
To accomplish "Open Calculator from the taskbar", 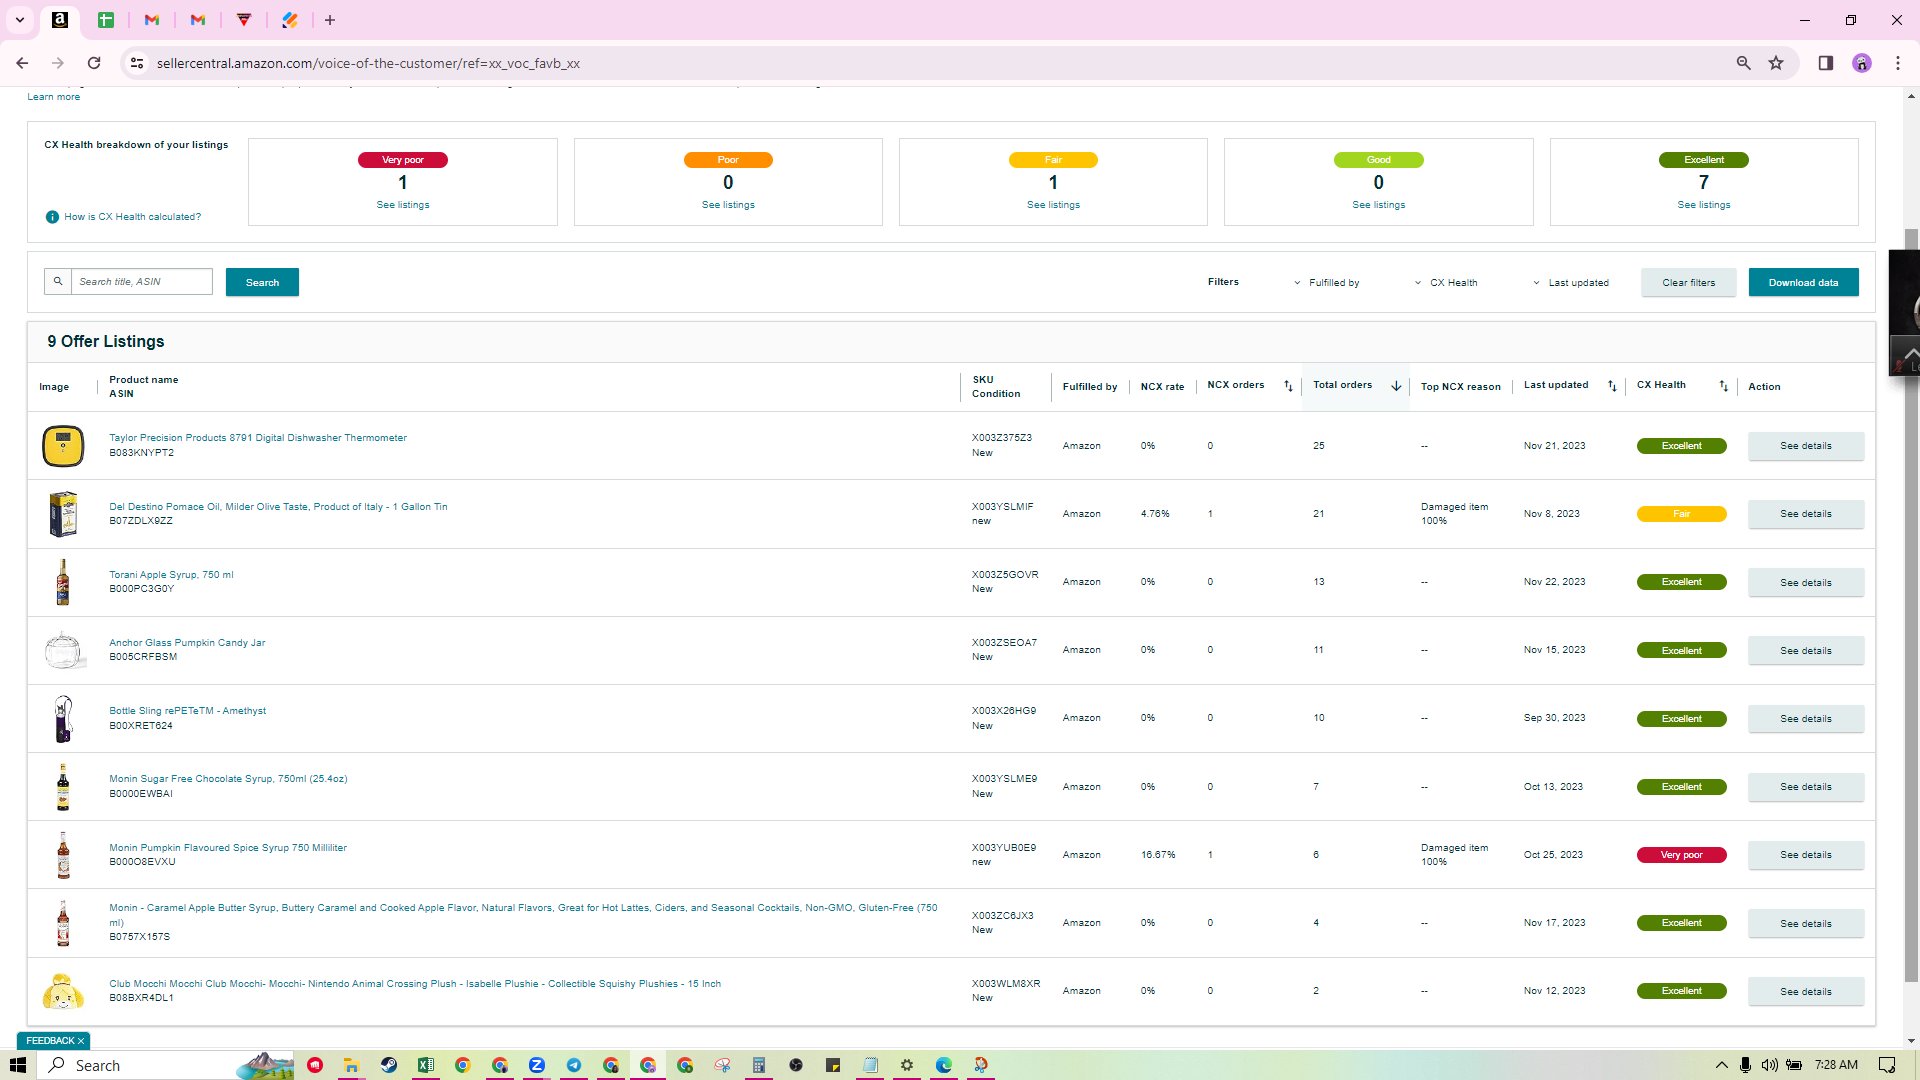I will pos(759,1065).
